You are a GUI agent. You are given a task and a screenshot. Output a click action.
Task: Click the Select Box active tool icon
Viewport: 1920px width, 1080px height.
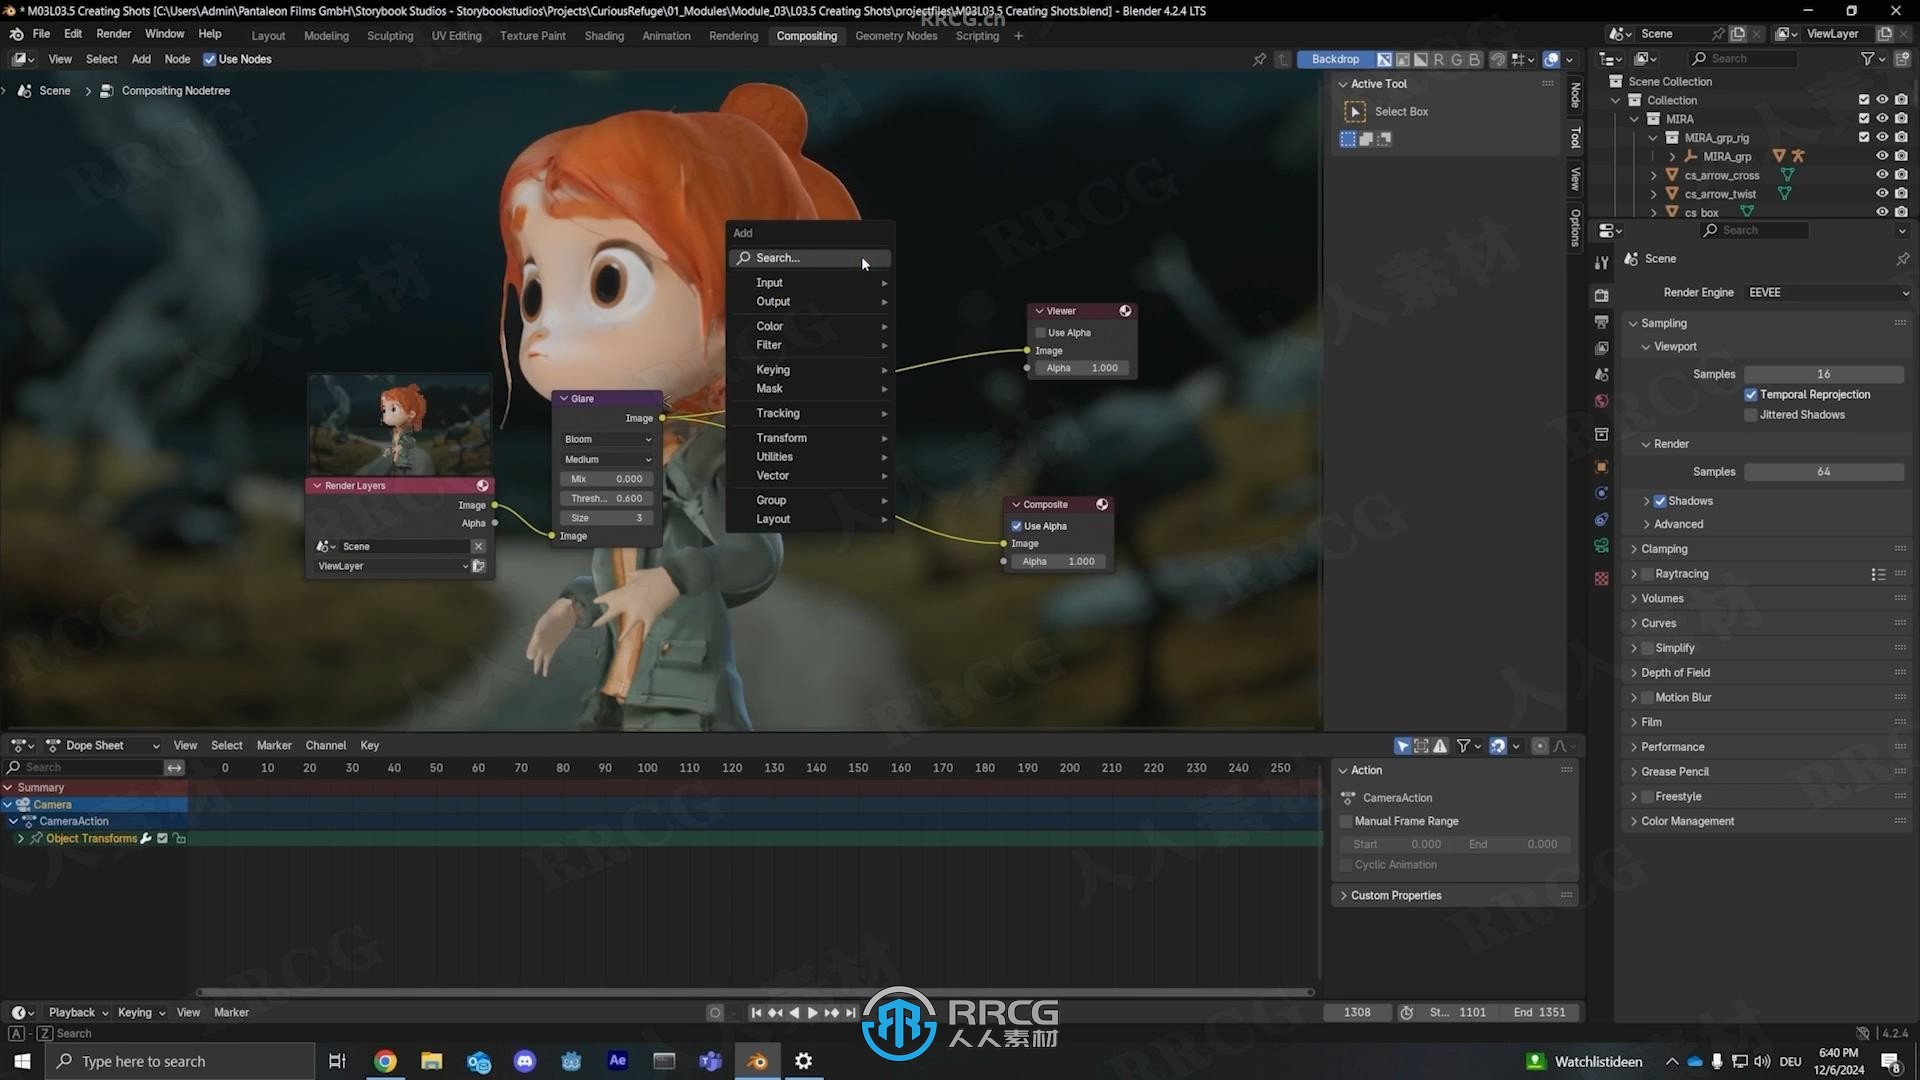pyautogui.click(x=1355, y=111)
